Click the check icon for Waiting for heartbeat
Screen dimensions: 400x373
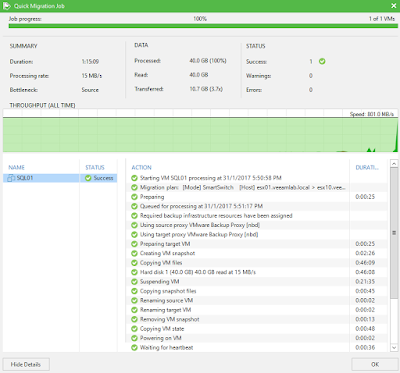[134, 348]
